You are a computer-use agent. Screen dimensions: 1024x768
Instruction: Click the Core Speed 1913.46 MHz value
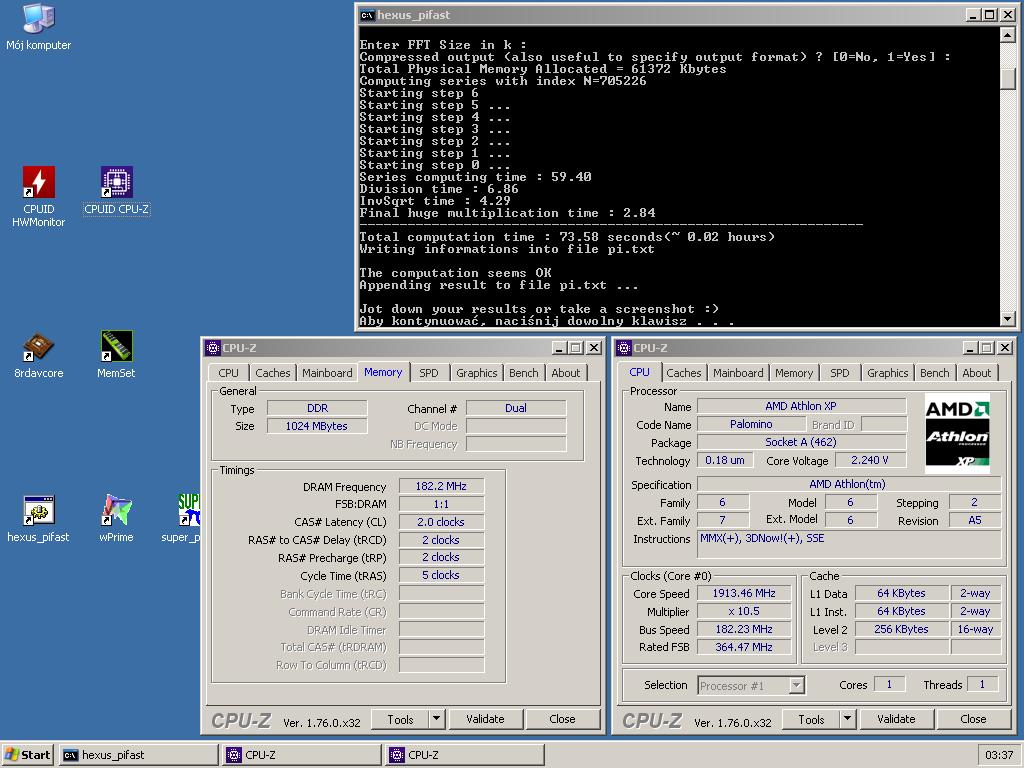coord(744,593)
